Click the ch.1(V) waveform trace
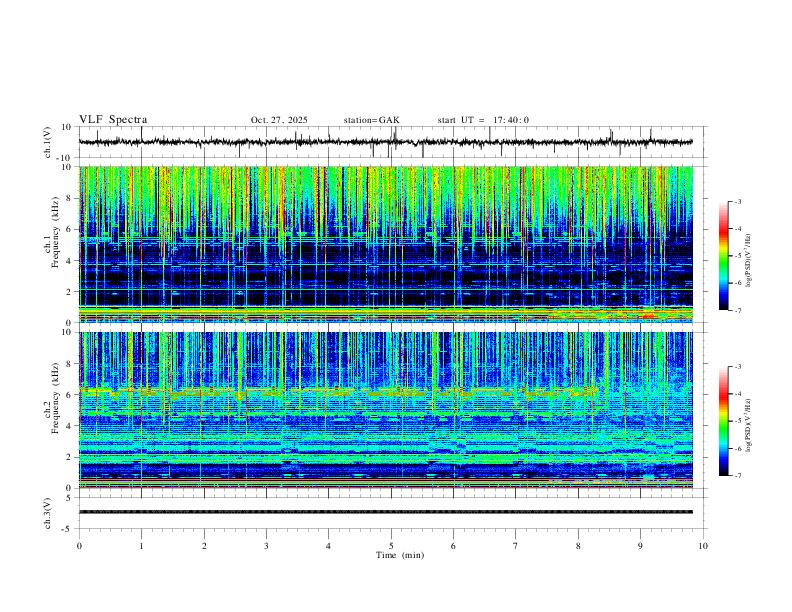This screenshot has width=792, height=612. pyautogui.click(x=386, y=142)
